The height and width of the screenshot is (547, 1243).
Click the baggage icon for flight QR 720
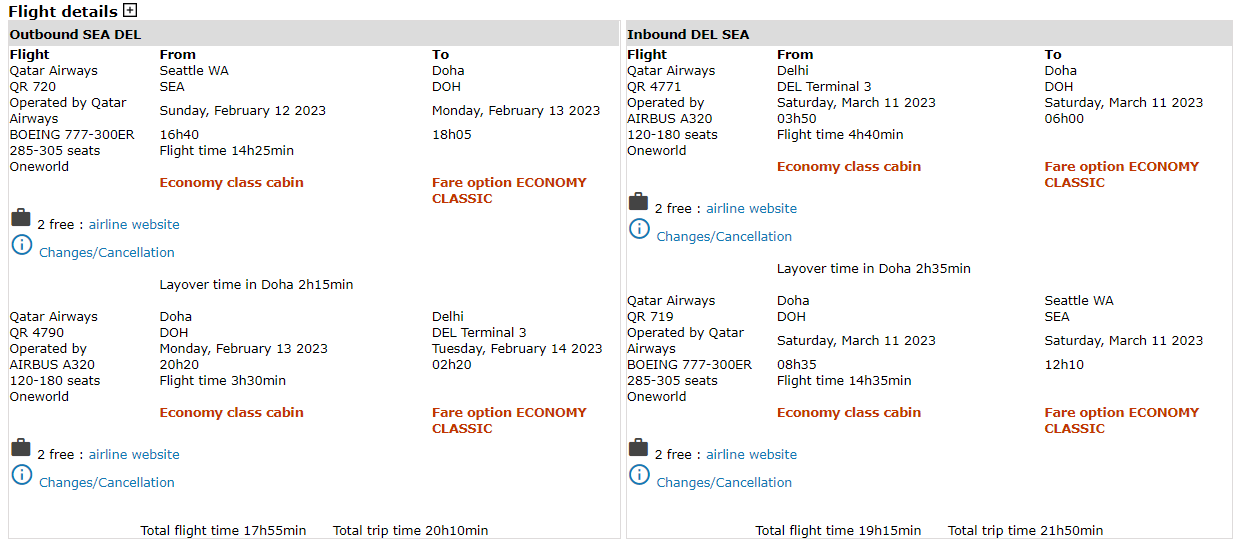(x=21, y=218)
